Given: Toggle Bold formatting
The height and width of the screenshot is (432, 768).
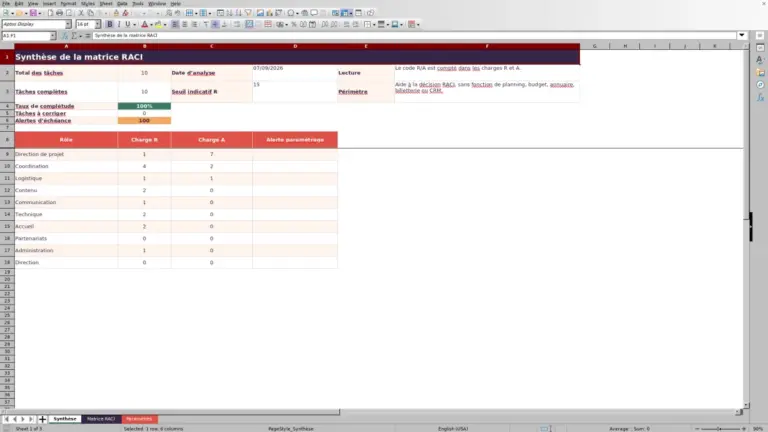Looking at the screenshot, I should click(x=110, y=24).
